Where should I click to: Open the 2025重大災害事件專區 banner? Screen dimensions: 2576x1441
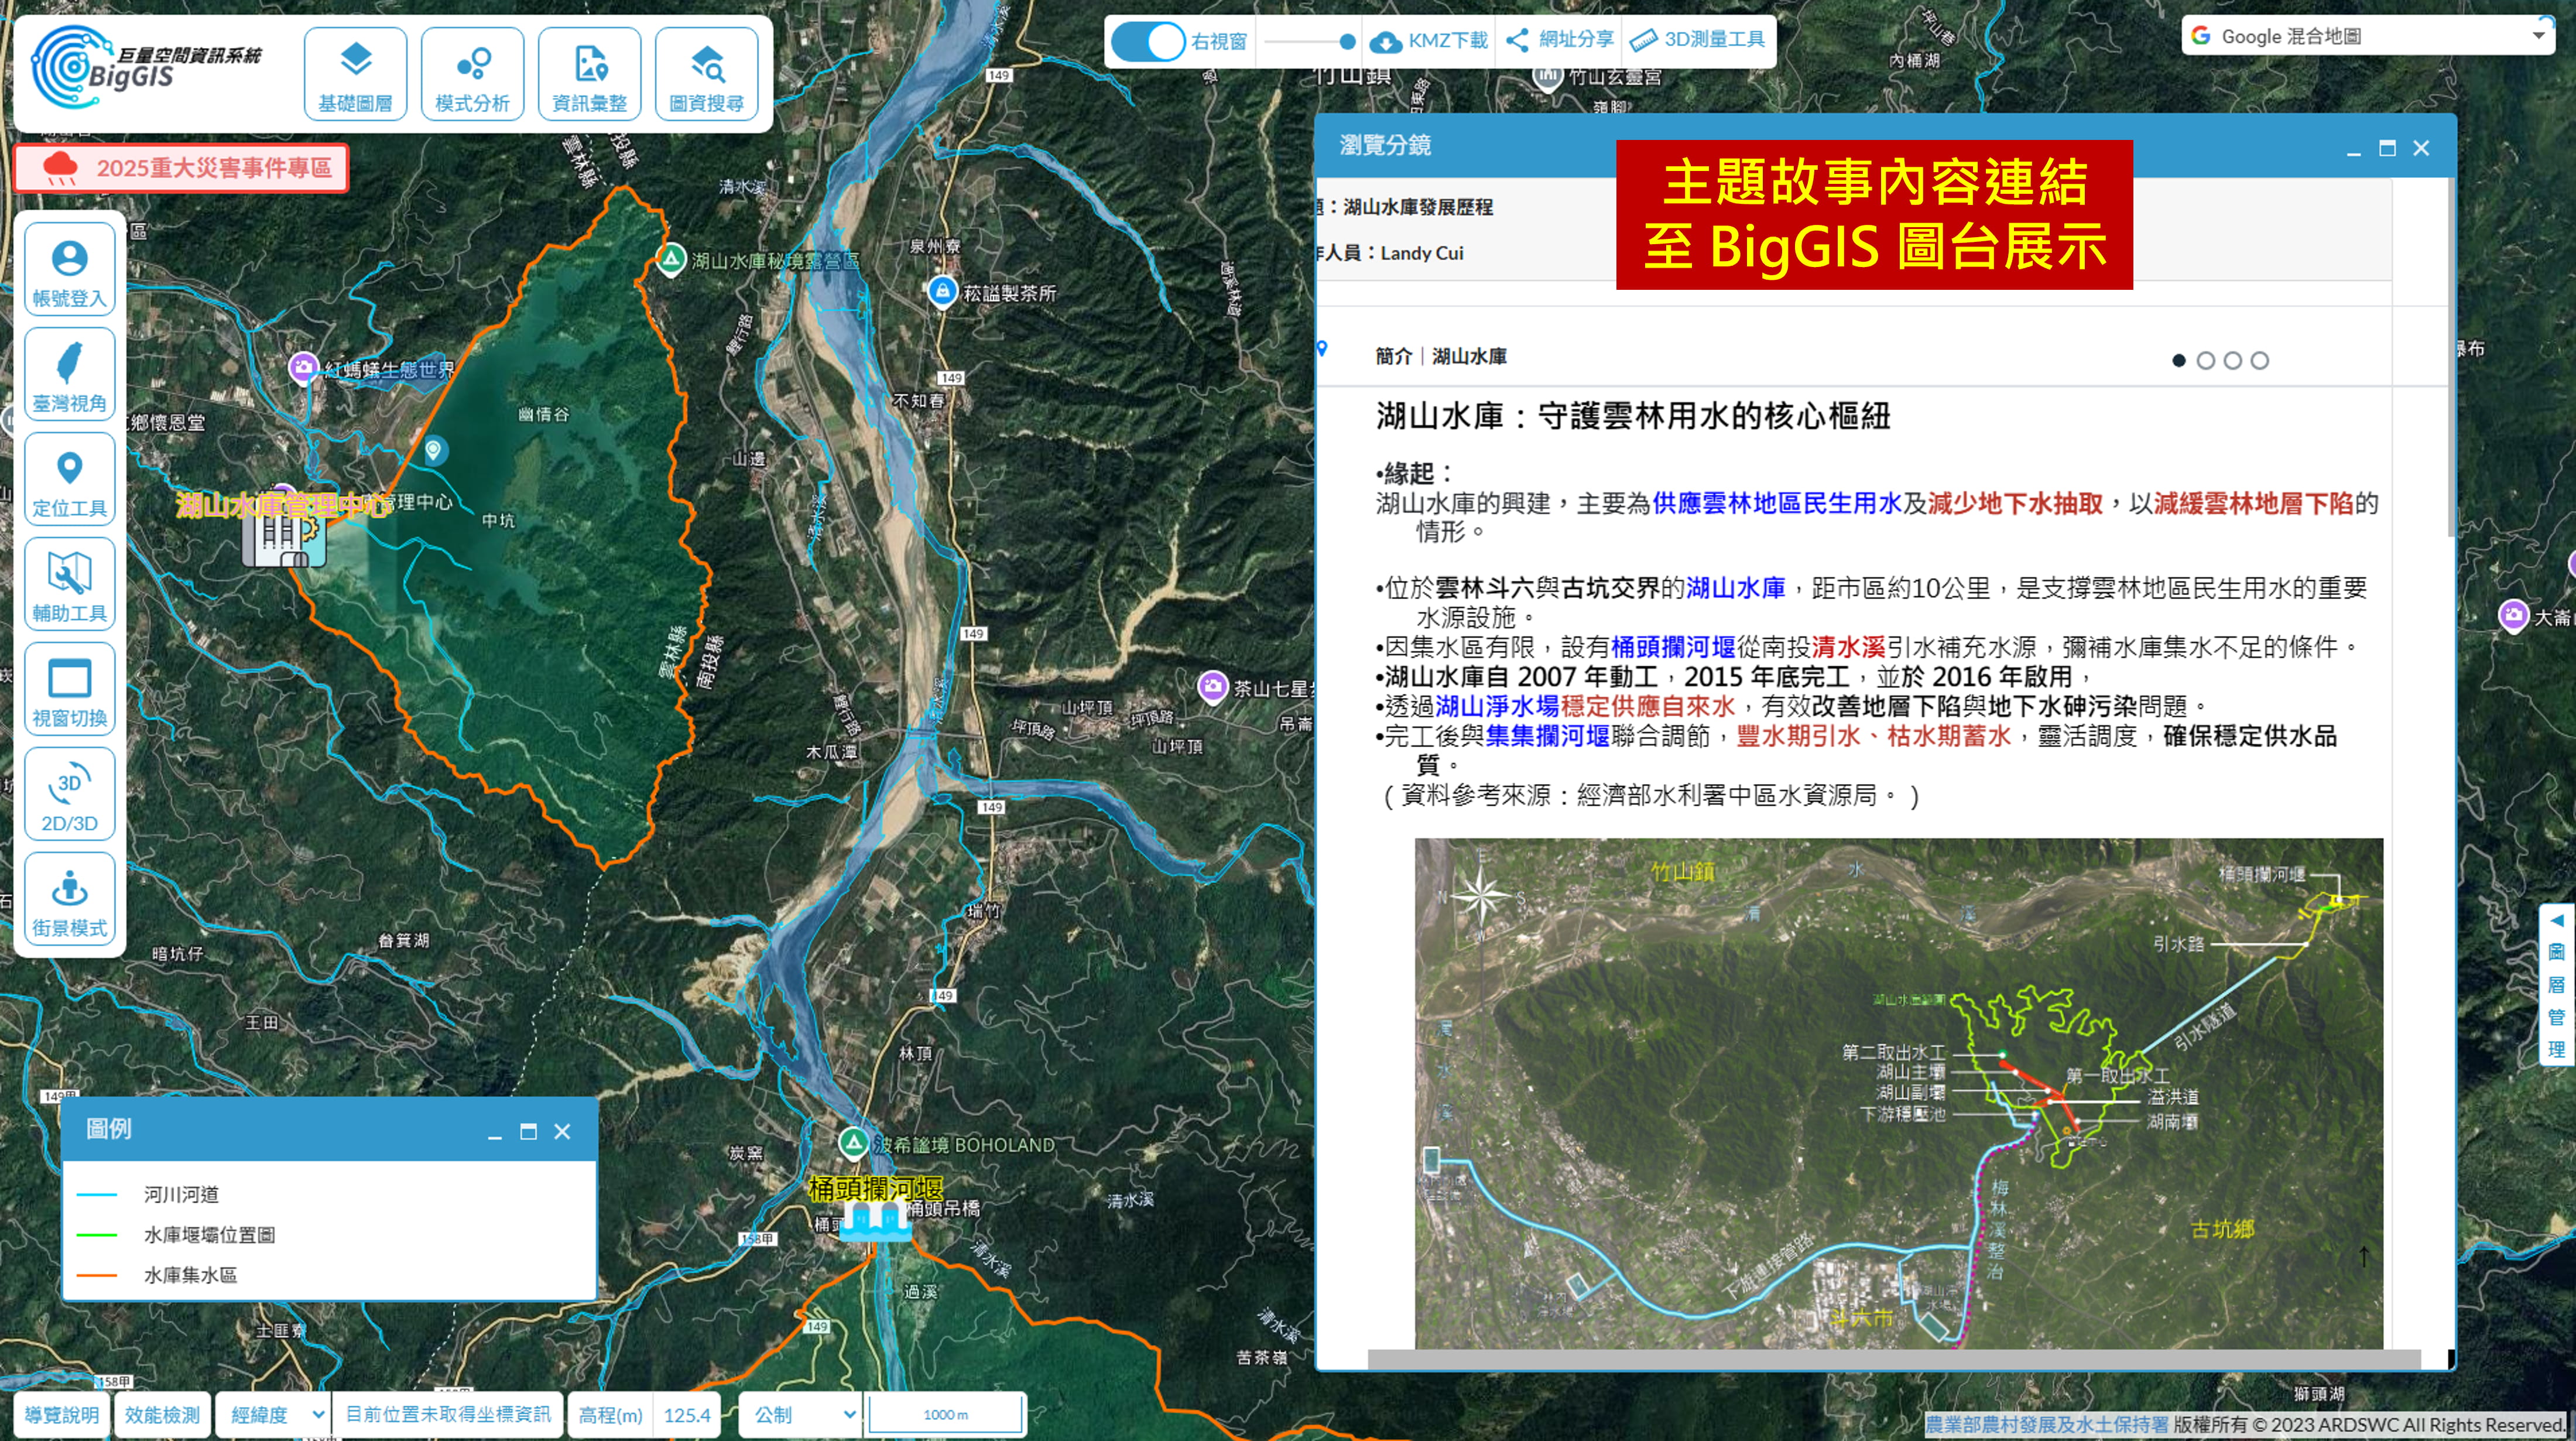pyautogui.click(x=182, y=168)
